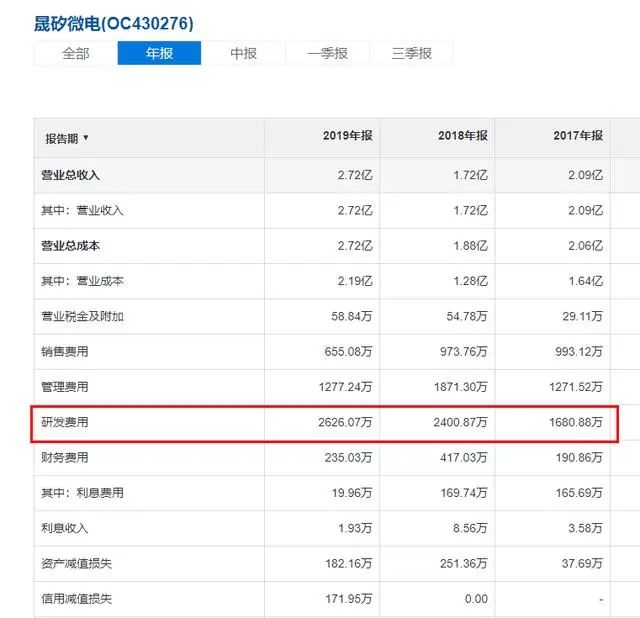Select the 年报 tab

[x=159, y=53]
